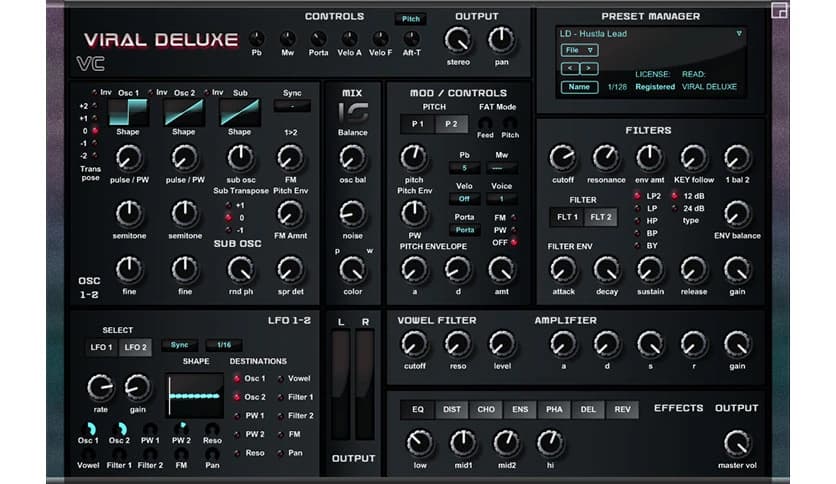Image resolution: width=836 pixels, height=484 pixels.
Task: Switch to the CHO effects tab
Action: pos(486,409)
